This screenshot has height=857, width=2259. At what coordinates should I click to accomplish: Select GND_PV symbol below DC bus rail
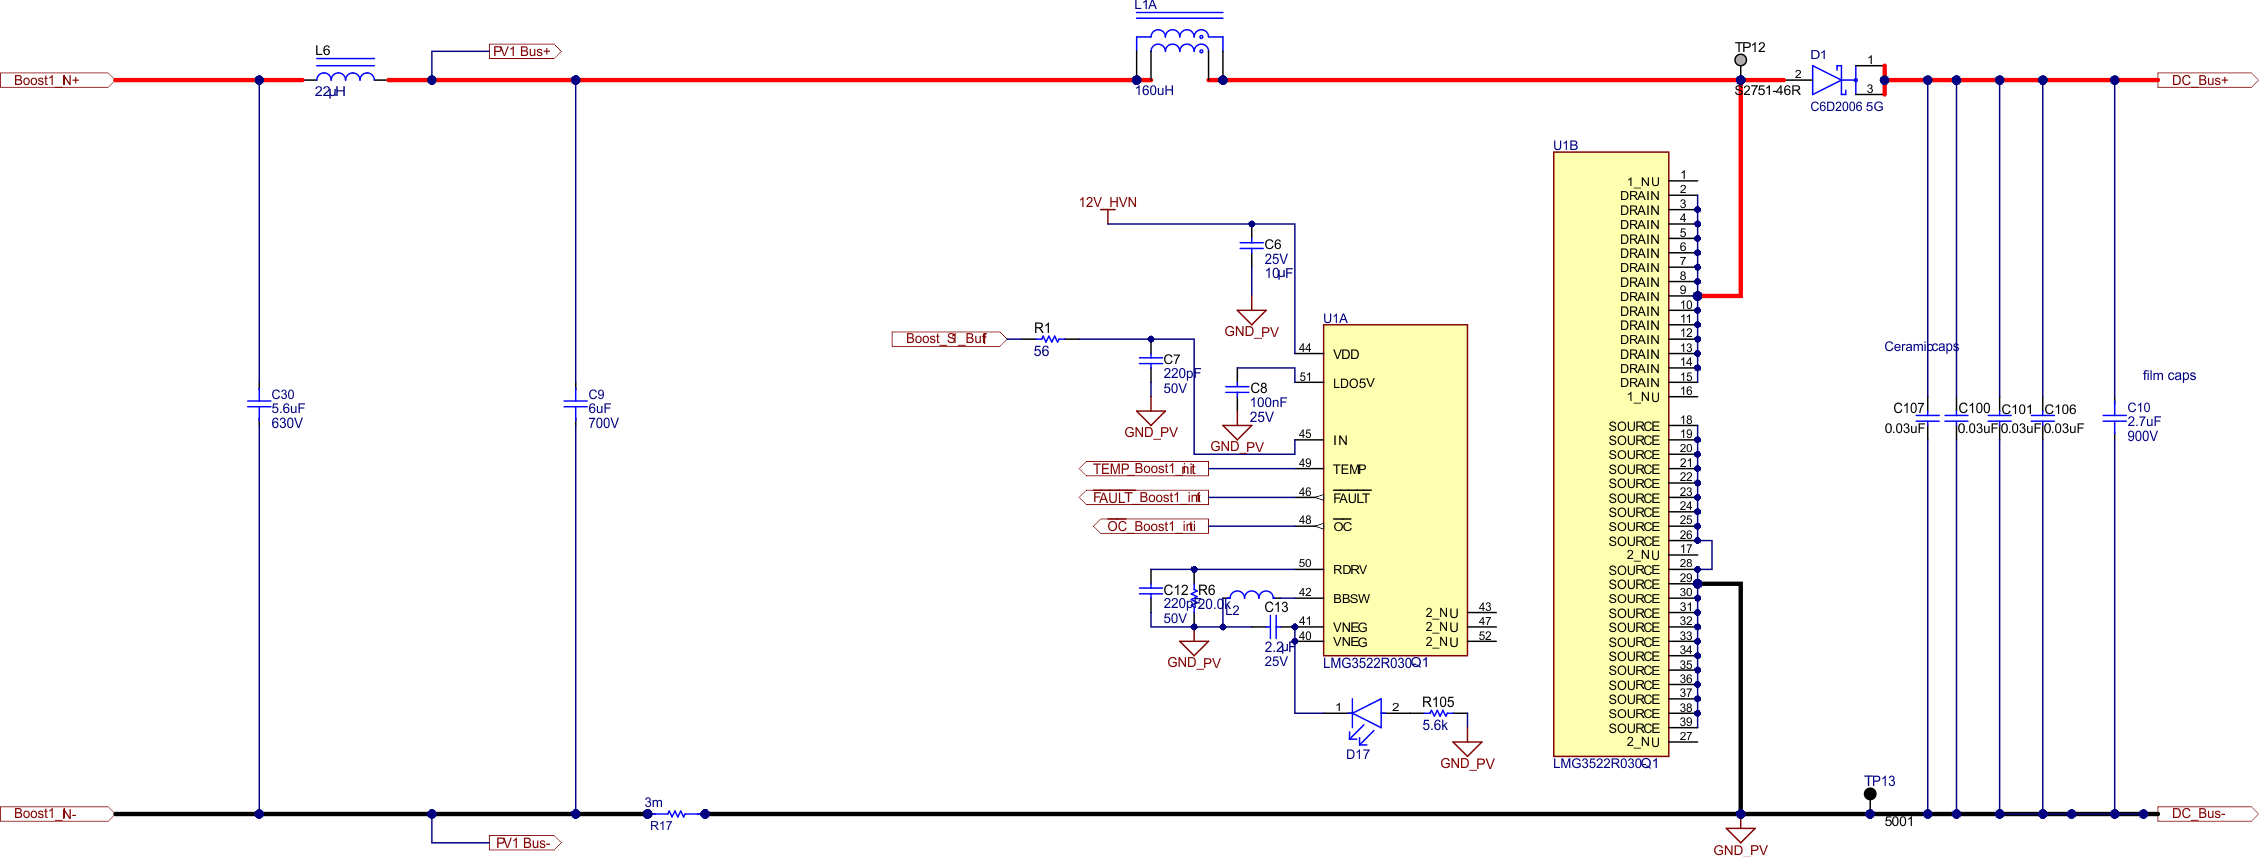(1740, 842)
